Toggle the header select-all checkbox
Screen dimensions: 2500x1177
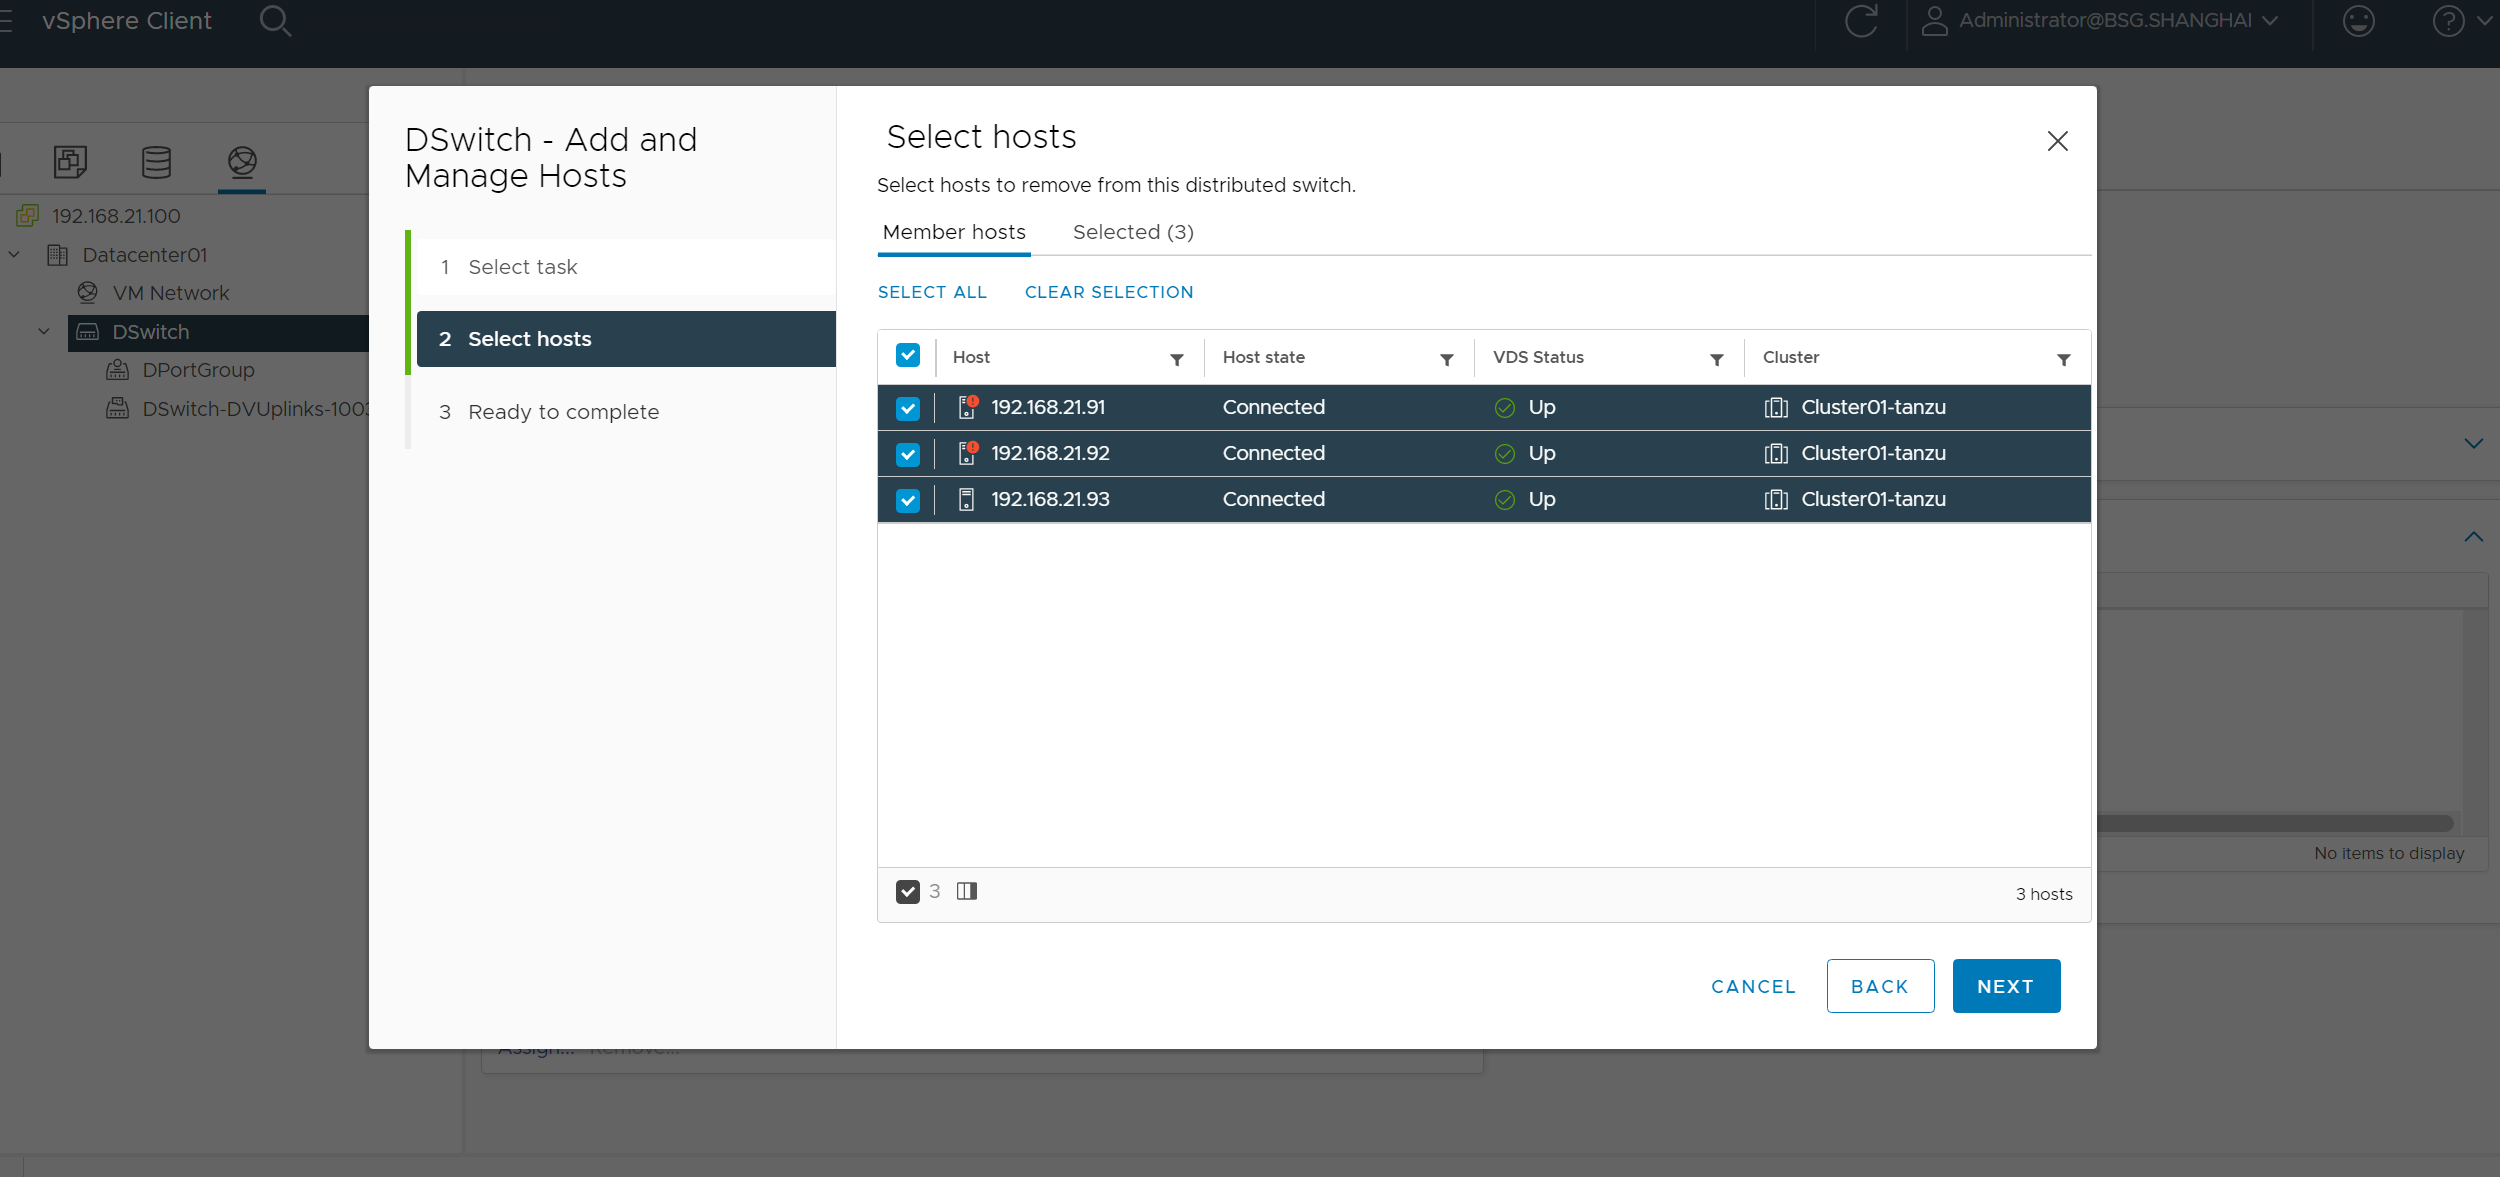point(908,355)
